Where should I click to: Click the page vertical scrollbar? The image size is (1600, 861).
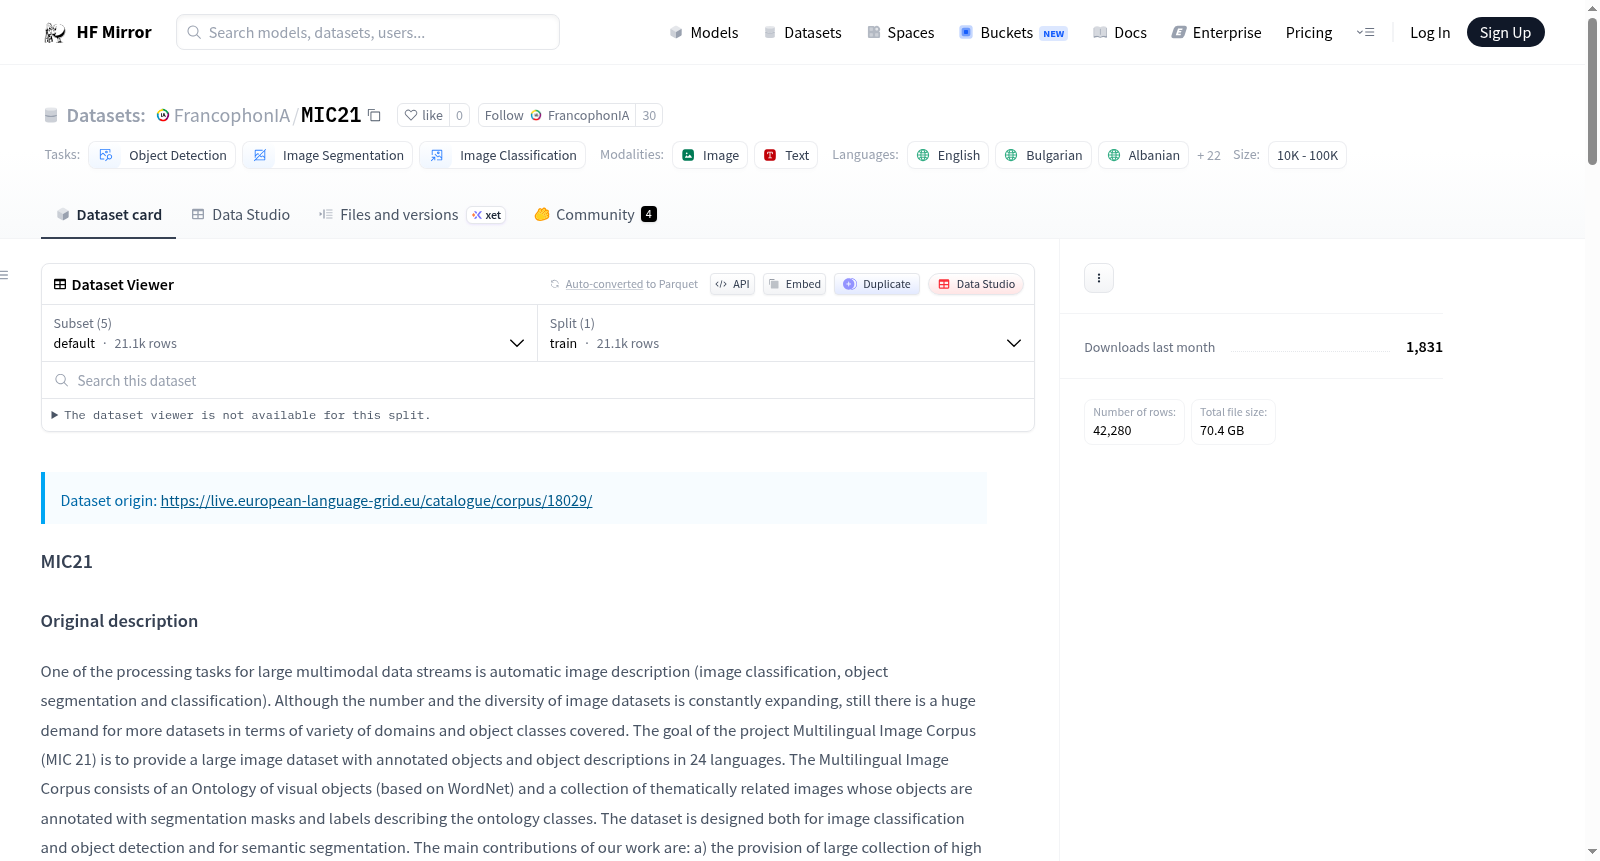(1592, 90)
